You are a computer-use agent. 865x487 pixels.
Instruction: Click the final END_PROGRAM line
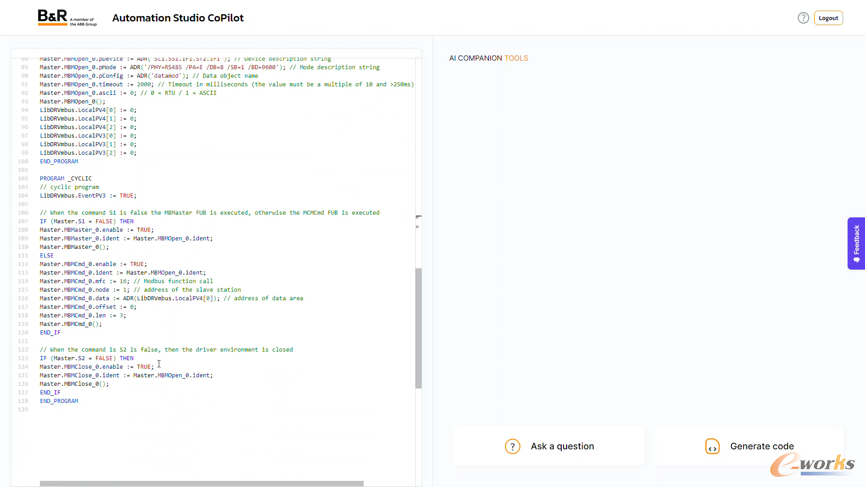pos(59,401)
